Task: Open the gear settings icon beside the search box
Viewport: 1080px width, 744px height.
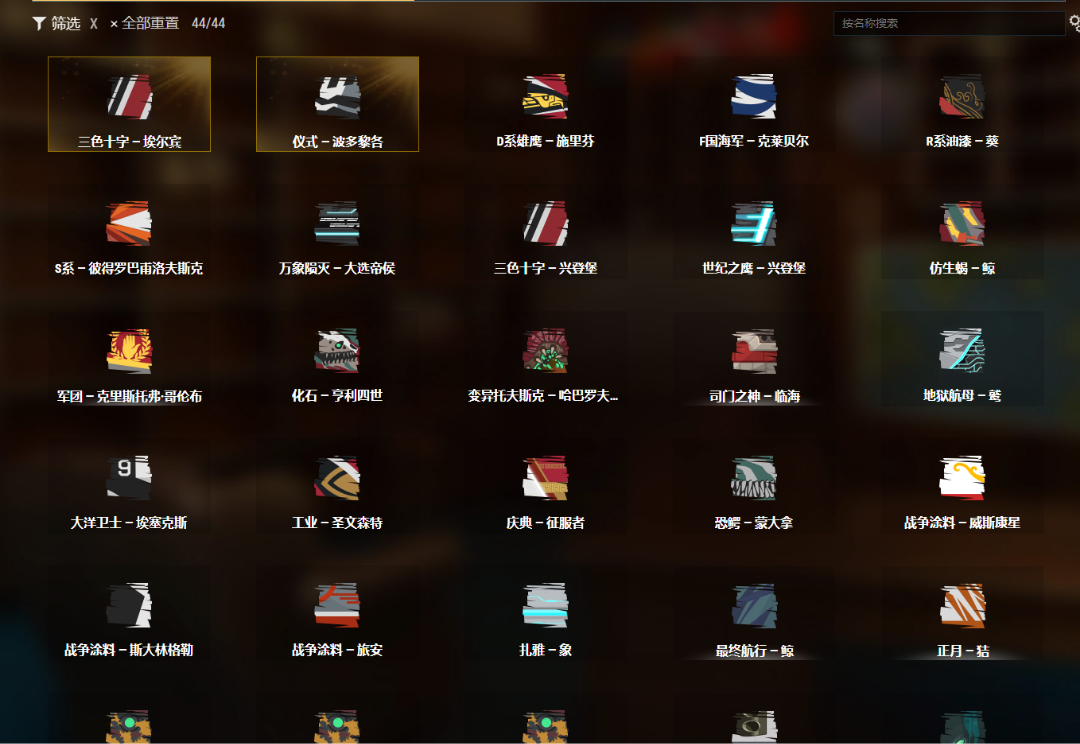Action: (x=1074, y=23)
